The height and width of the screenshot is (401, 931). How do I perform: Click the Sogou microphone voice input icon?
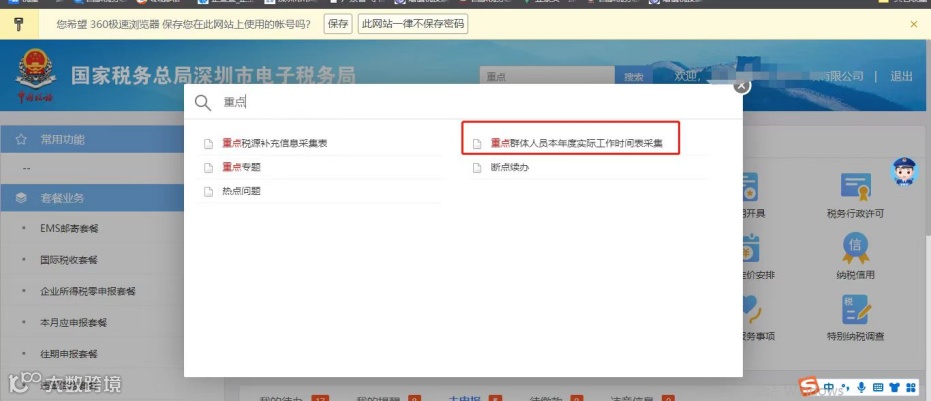[x=861, y=387]
